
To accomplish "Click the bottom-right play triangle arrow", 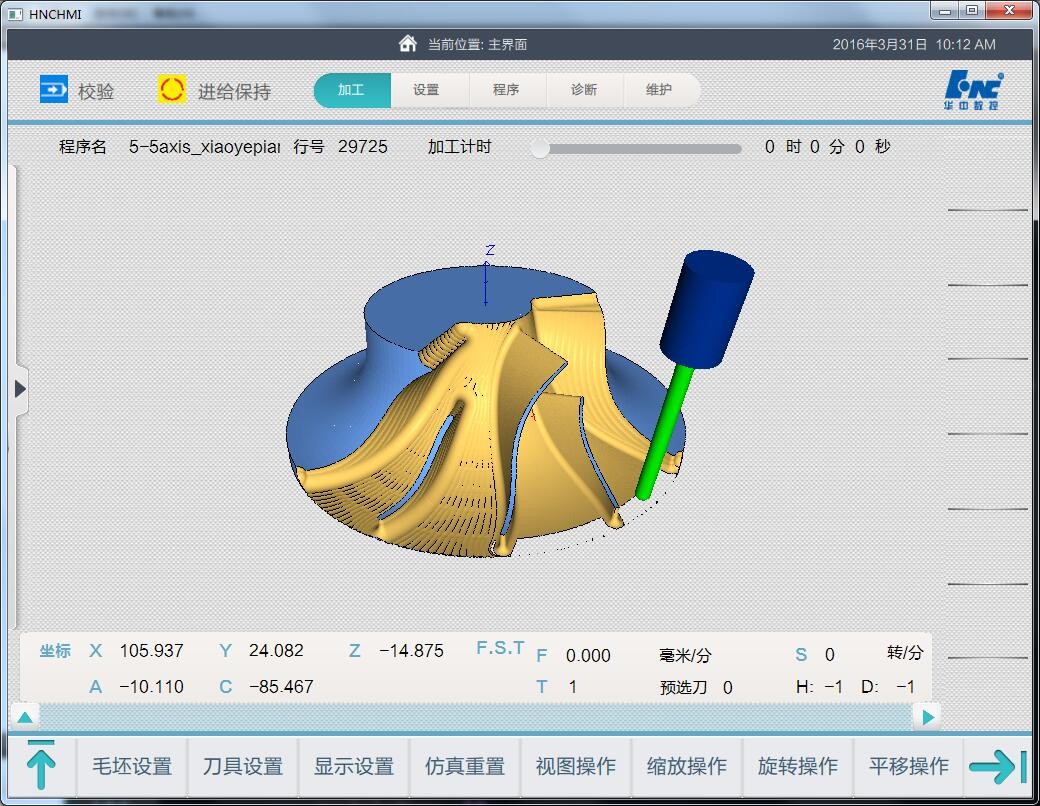I will point(927,716).
